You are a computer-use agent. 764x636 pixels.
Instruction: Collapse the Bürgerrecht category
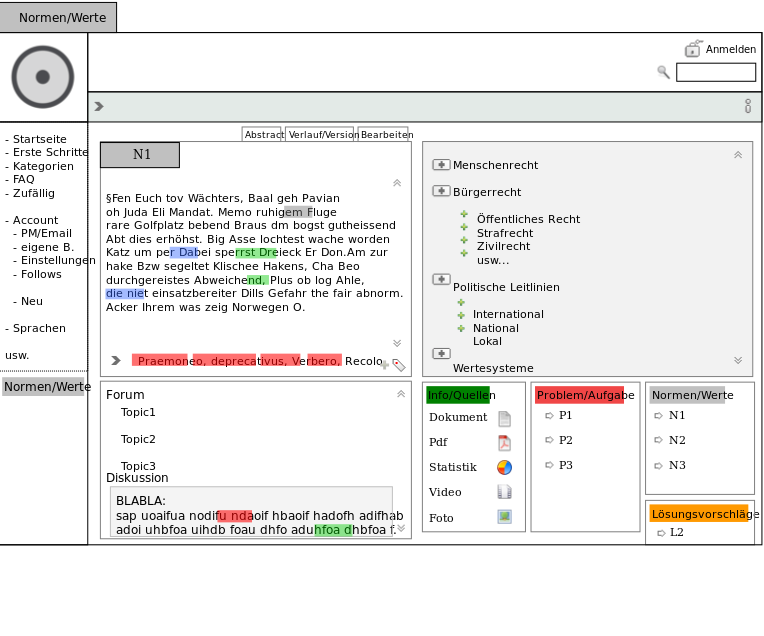(x=441, y=191)
